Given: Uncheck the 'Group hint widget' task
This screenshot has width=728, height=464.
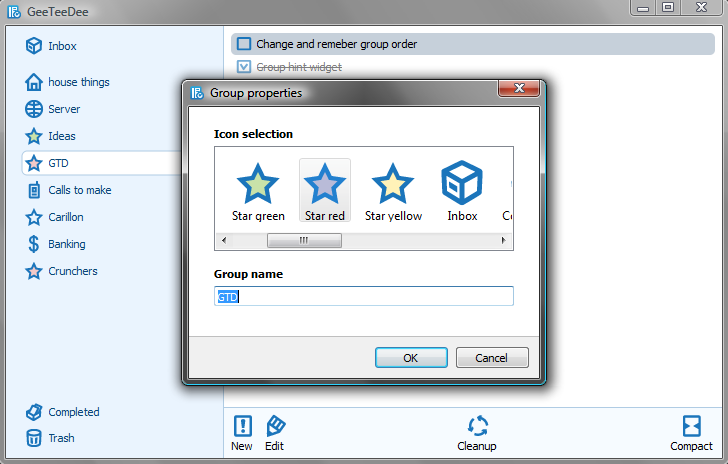Looking at the screenshot, I should [x=244, y=67].
